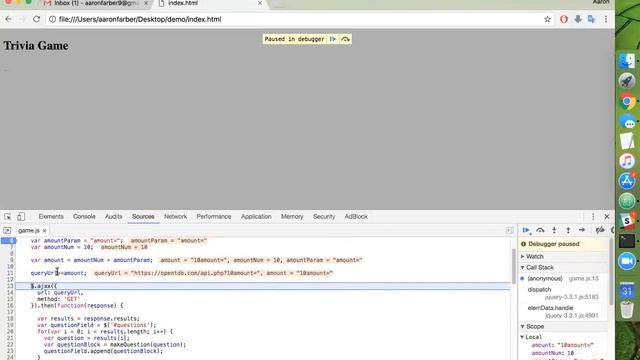Click the amountNum value in Local scope
The height and width of the screenshot is (360, 640).
coord(570,353)
